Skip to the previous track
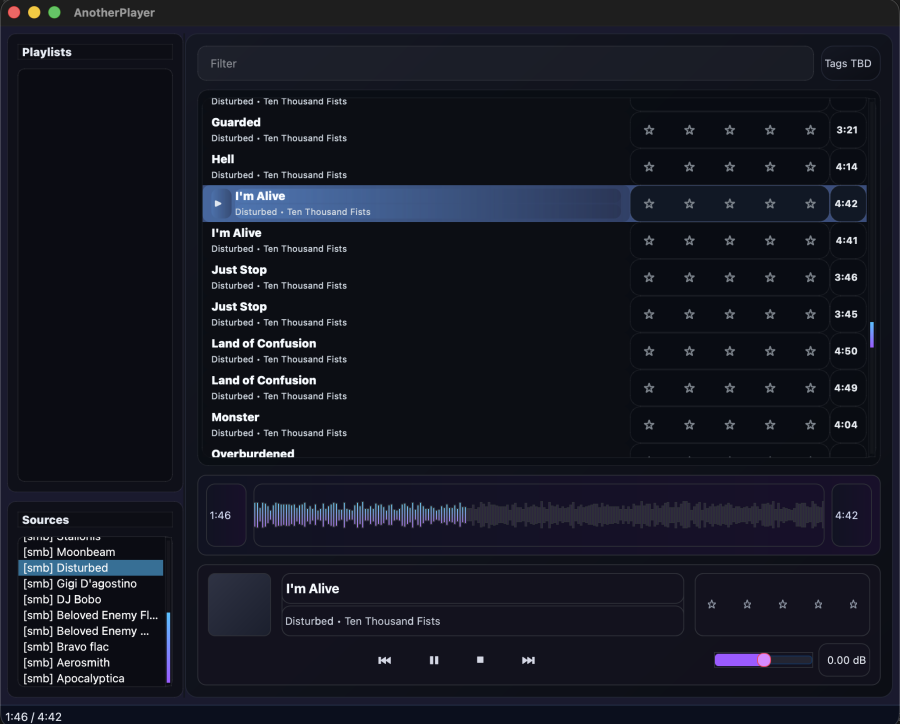 (385, 660)
